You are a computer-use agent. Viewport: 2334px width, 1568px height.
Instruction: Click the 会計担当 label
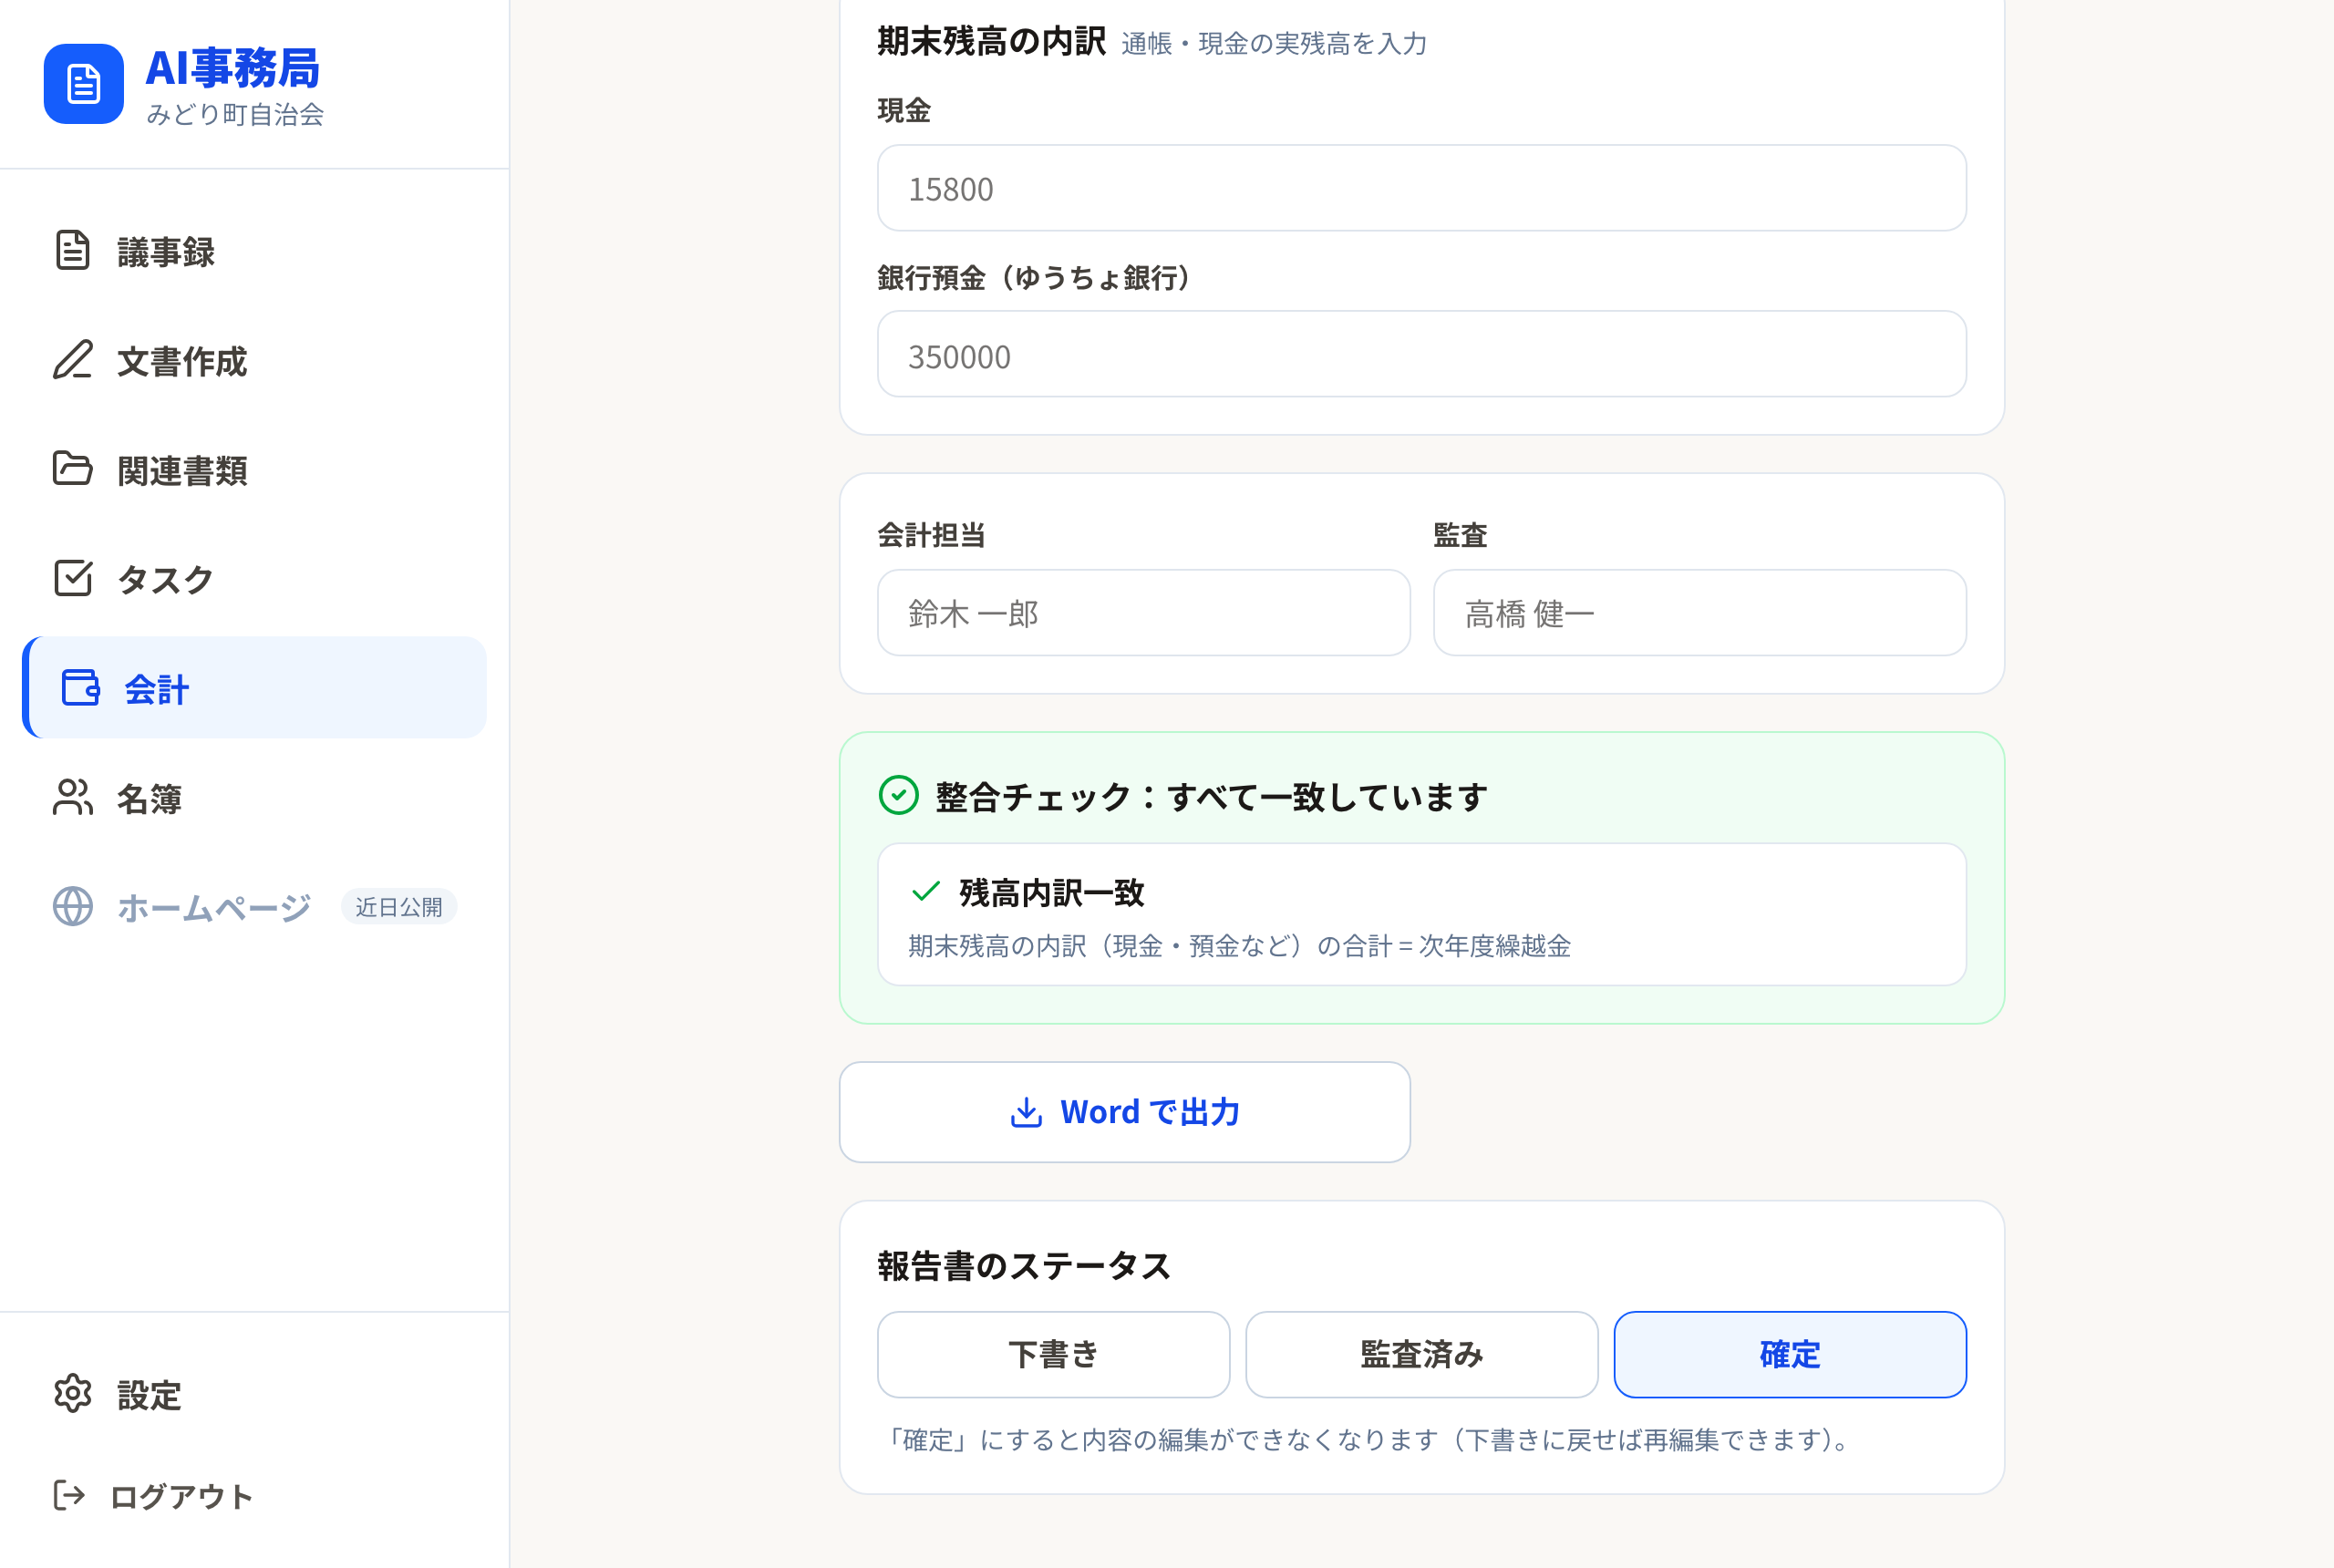931,535
